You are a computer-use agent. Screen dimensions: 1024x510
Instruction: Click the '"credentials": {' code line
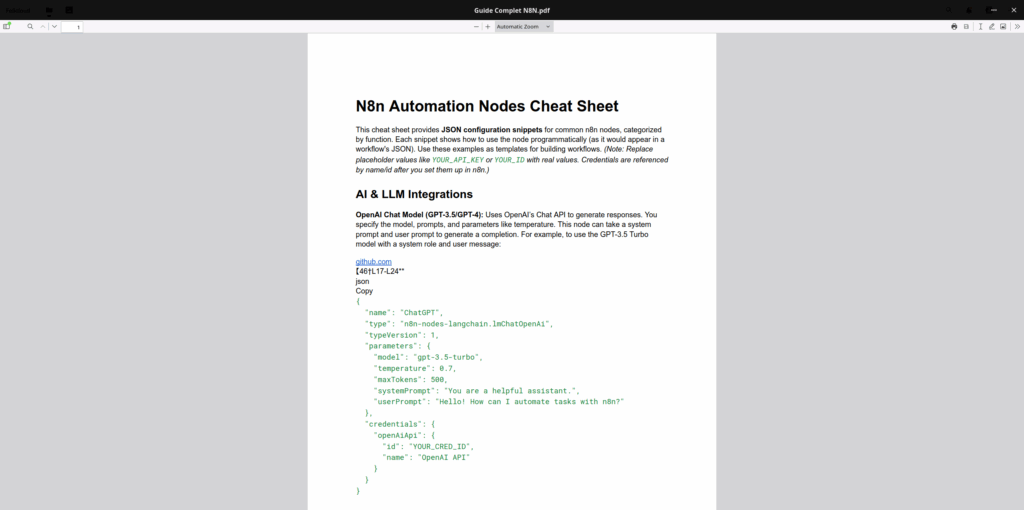tap(400, 424)
